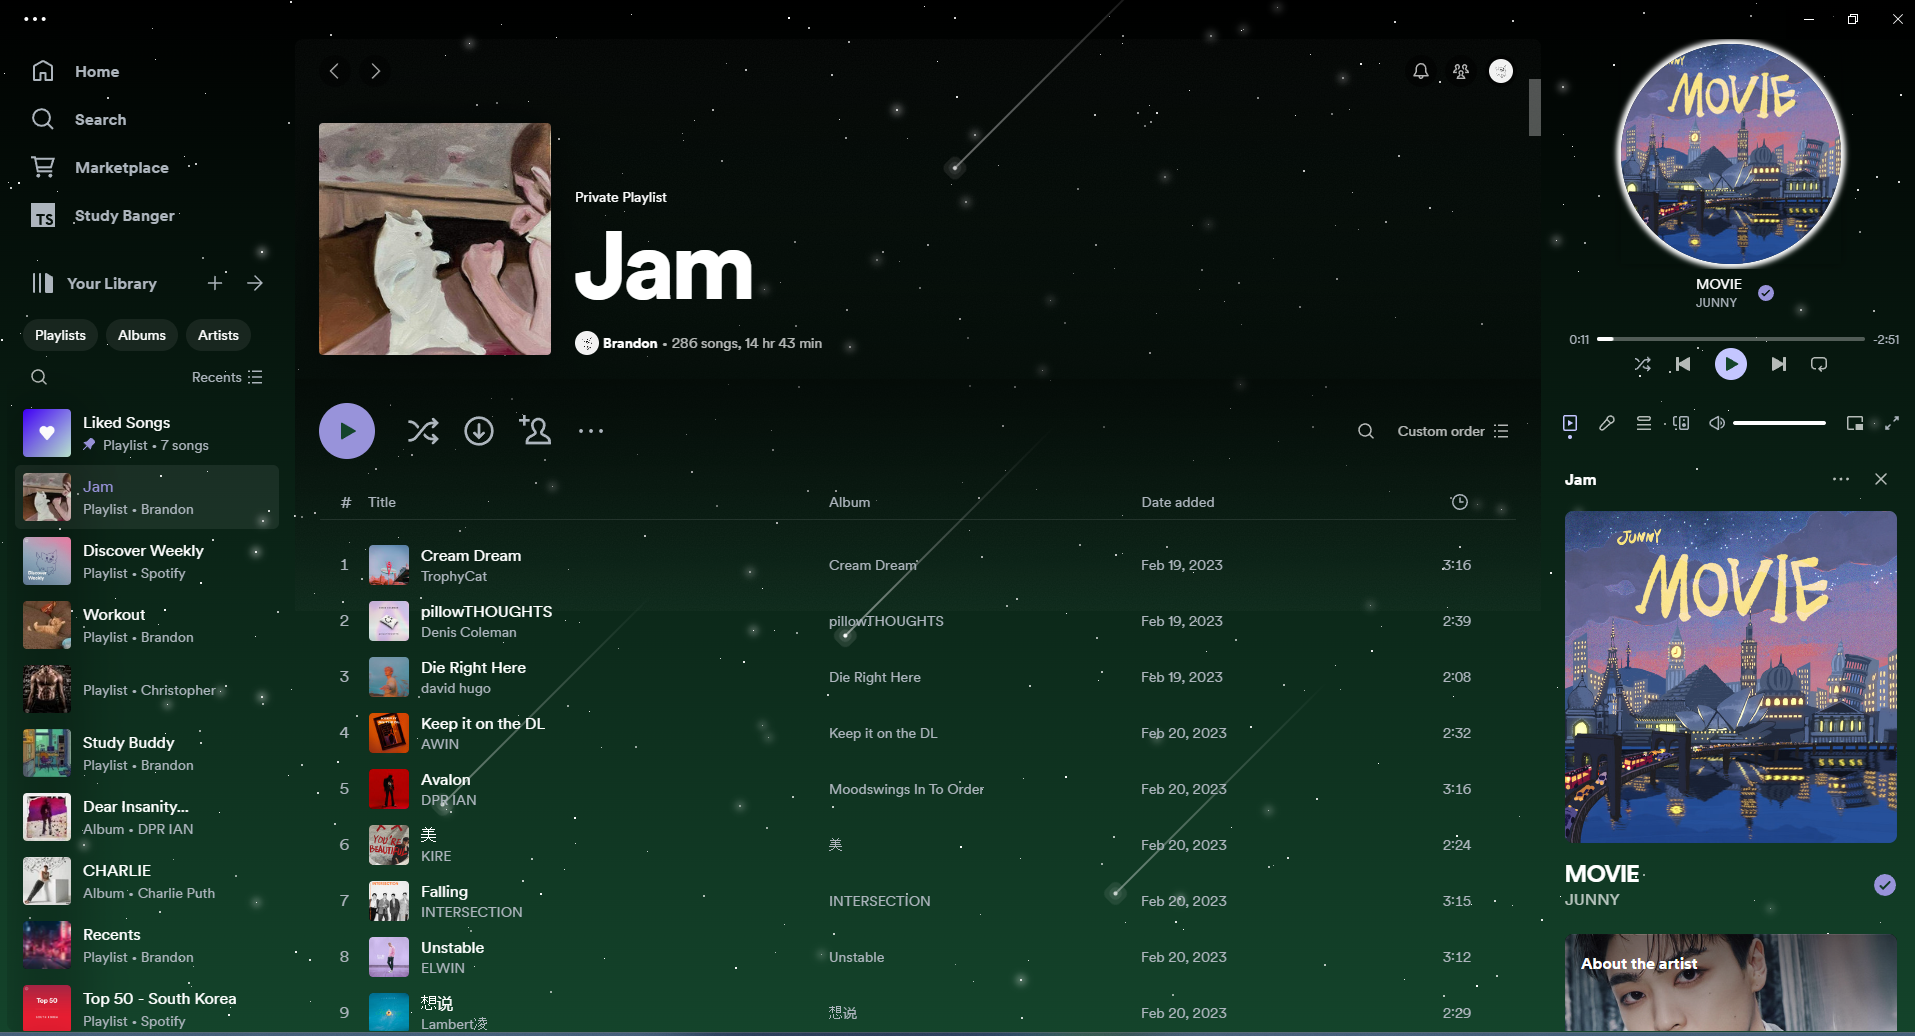Viewport: 1915px width, 1036px height.
Task: Skip to previous track
Action: (x=1683, y=364)
